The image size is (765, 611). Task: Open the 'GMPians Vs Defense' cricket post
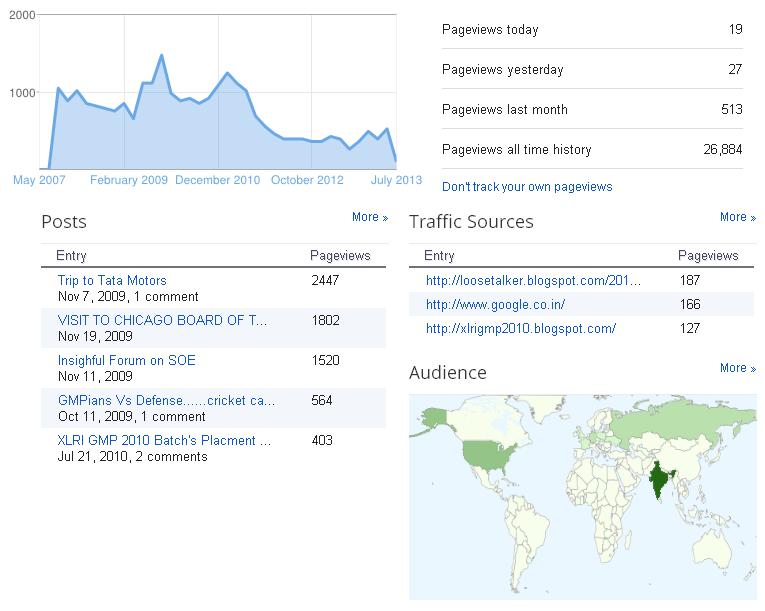point(166,400)
